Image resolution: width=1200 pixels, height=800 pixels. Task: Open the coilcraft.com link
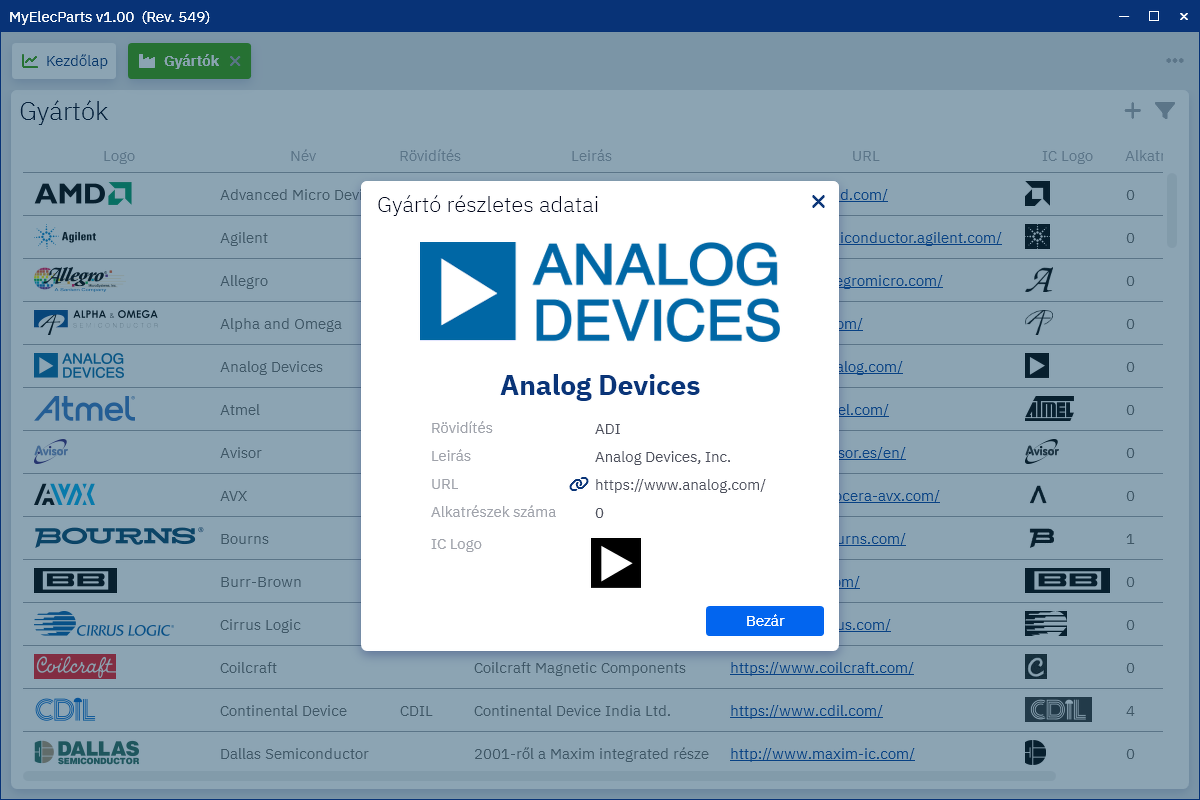point(822,667)
